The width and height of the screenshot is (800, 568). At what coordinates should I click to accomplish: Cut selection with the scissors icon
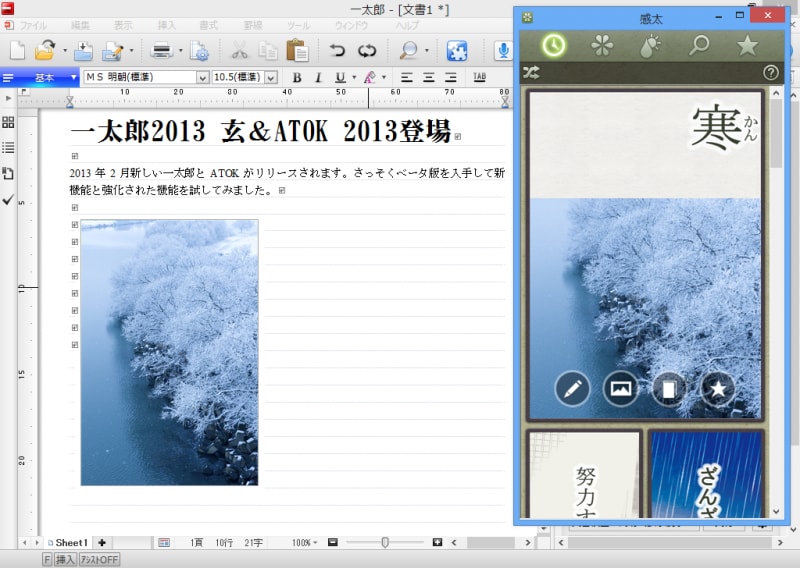(x=239, y=50)
